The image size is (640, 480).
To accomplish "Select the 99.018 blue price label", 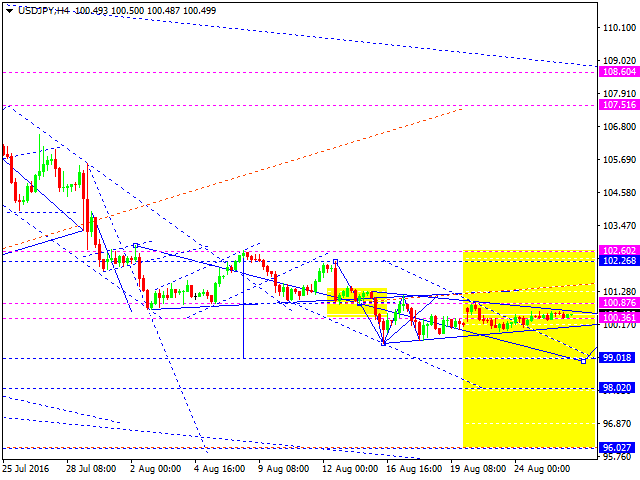I will [x=617, y=358].
